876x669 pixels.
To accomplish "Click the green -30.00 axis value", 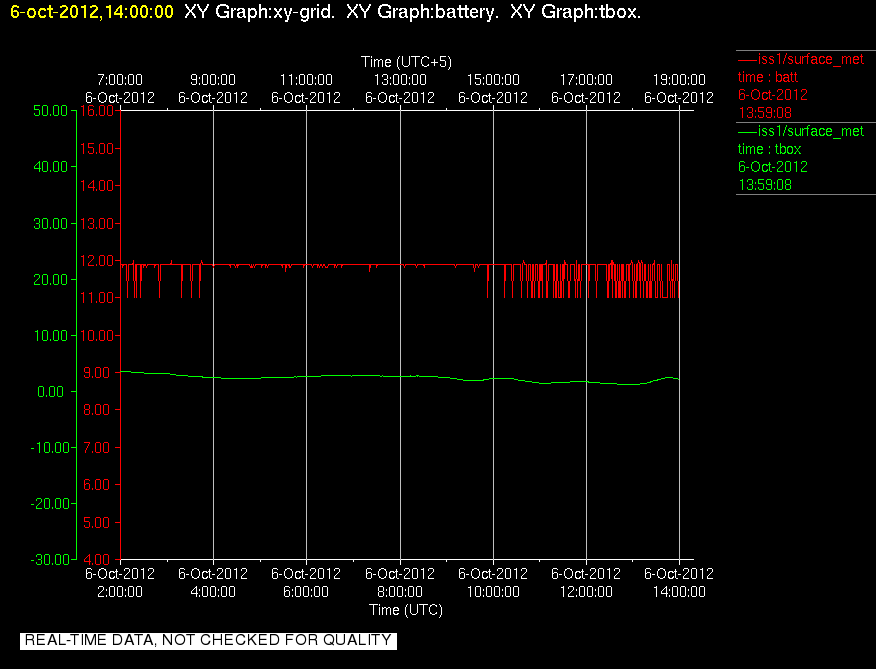I will coord(50,559).
